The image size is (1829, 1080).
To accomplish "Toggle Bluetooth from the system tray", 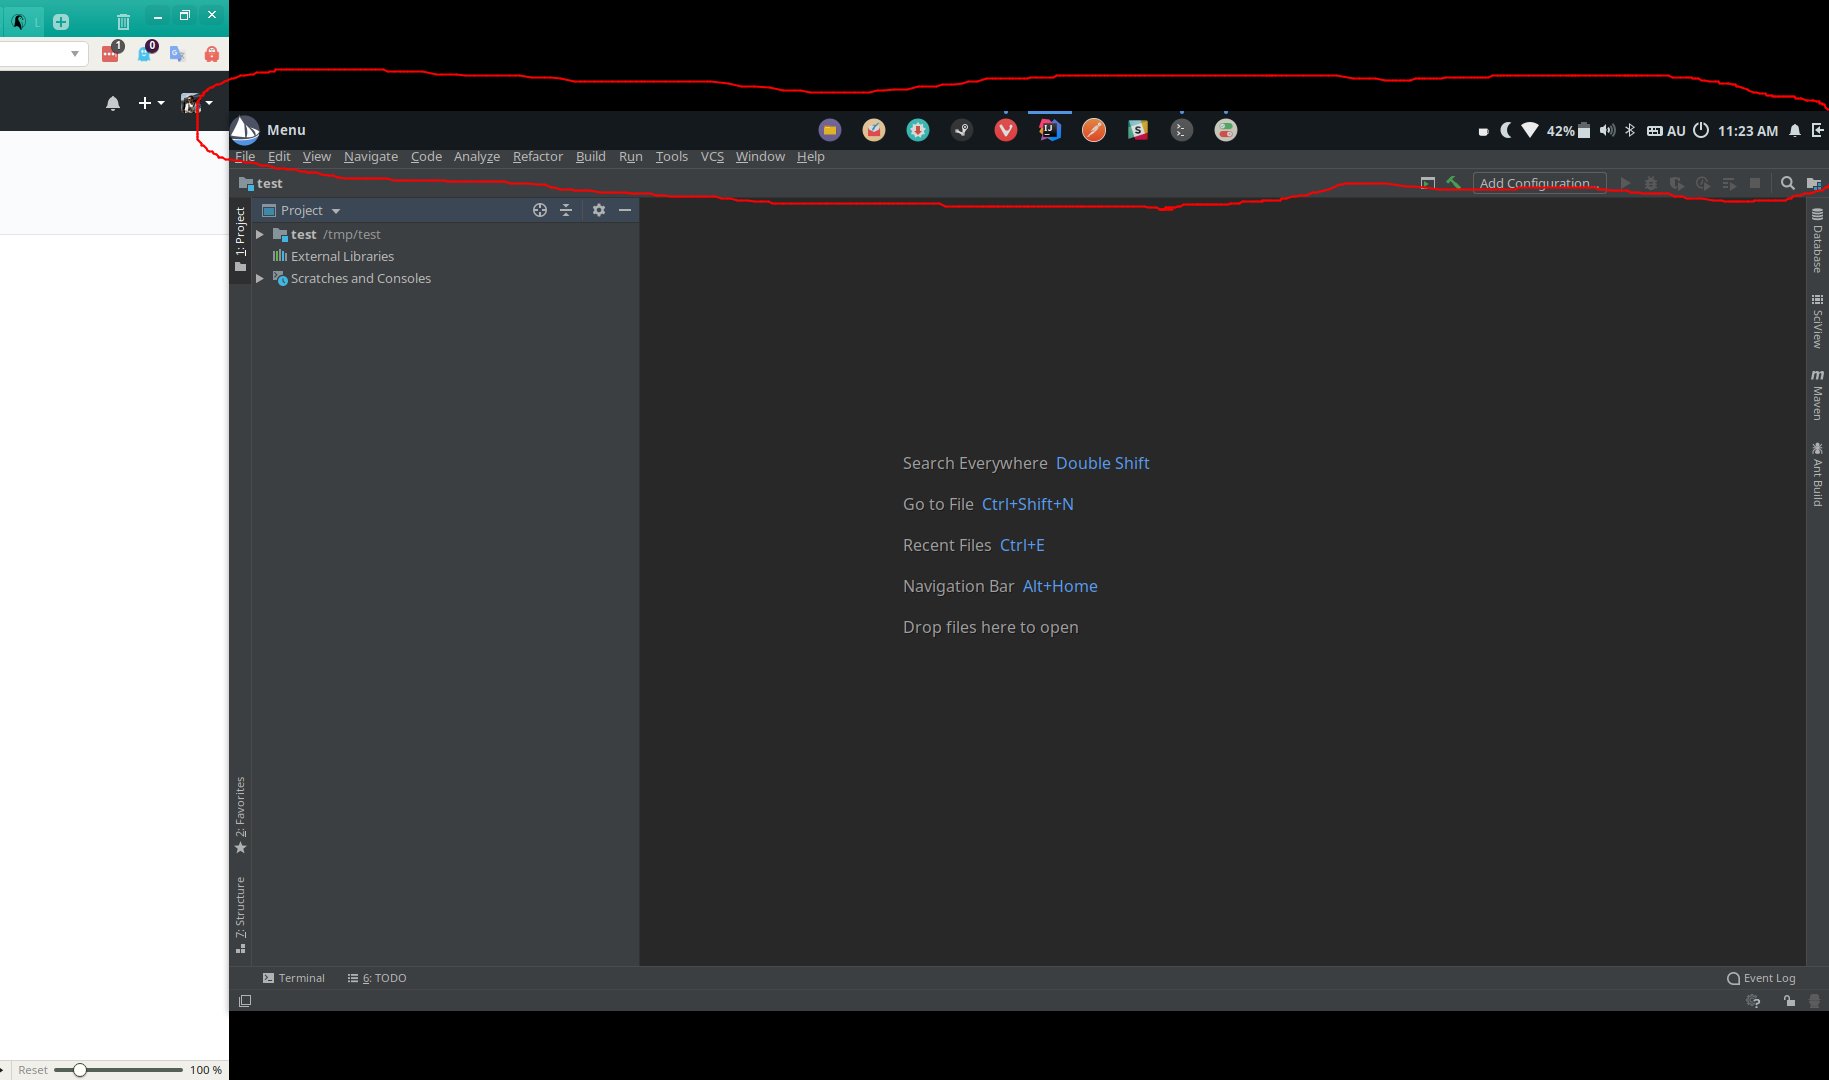I will coord(1630,130).
